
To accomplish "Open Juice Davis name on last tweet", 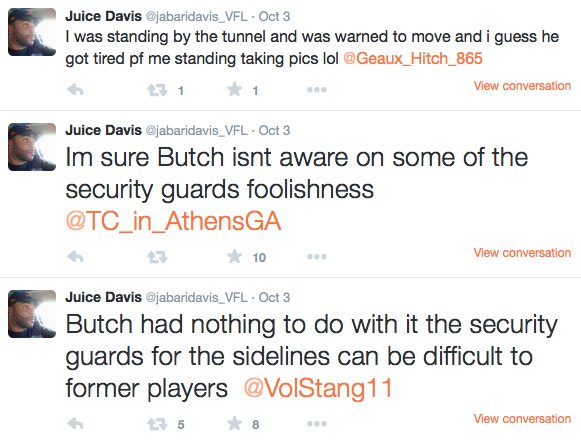I will (103, 297).
